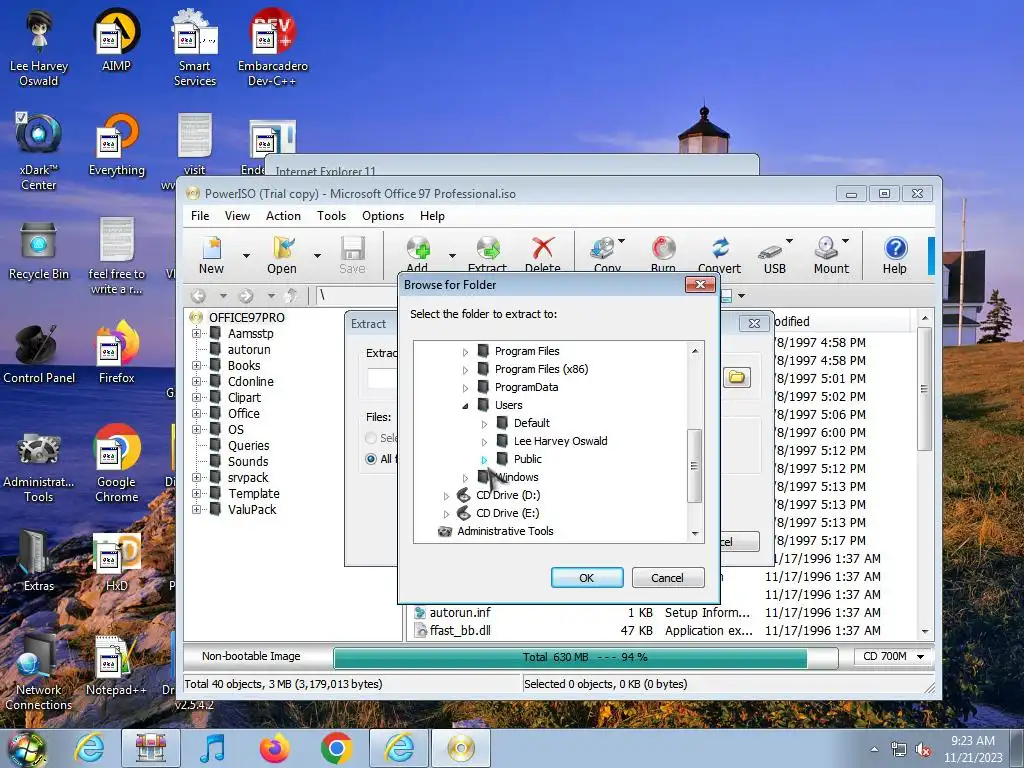Image resolution: width=1024 pixels, height=768 pixels.
Task: Close the Browse for Folder dialog
Action: pos(700,285)
